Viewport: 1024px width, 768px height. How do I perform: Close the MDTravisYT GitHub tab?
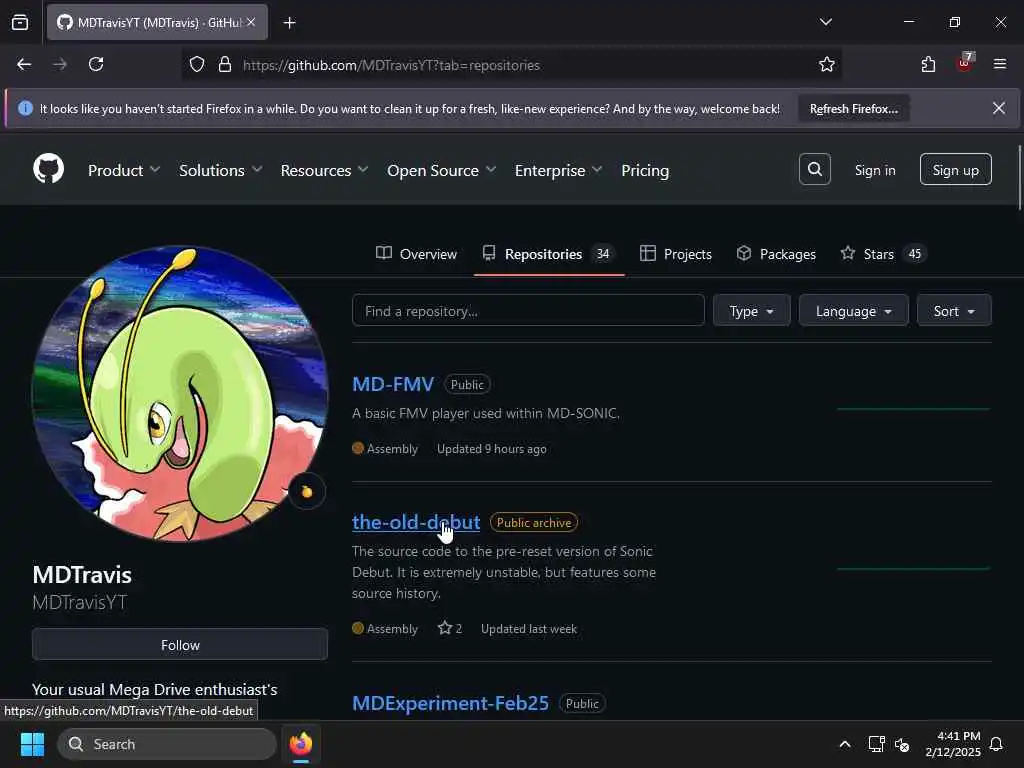pyautogui.click(x=251, y=22)
